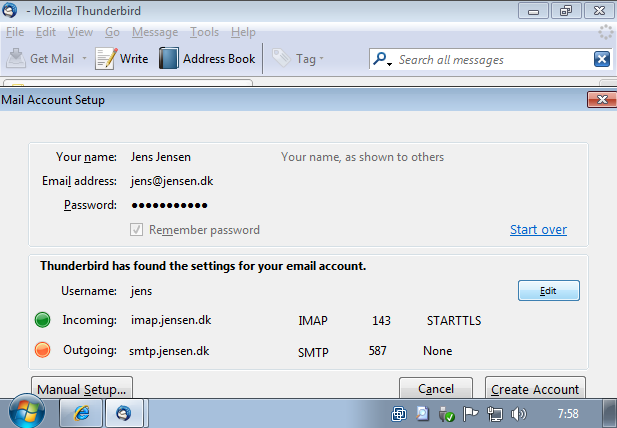
Task: Click the email address jens@jensen.dk field
Action: 172,181
